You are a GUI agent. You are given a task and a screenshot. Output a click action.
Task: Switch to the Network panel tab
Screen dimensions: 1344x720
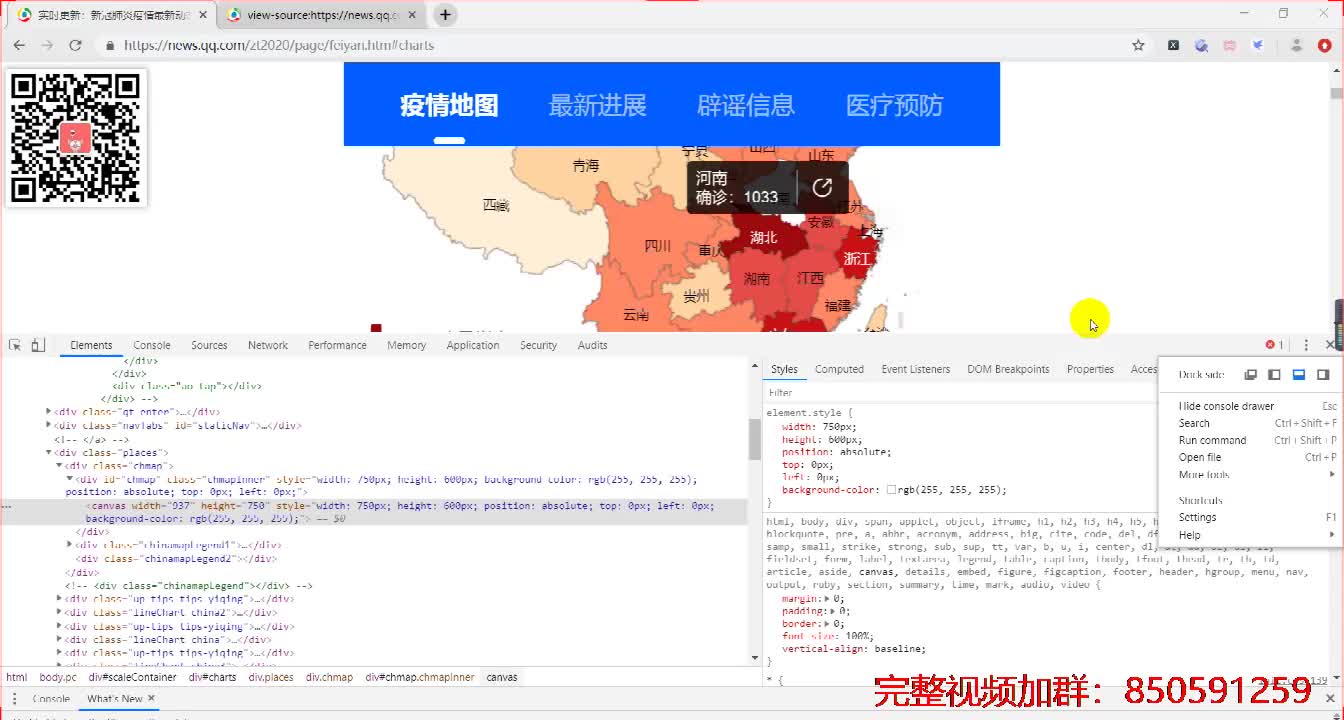268,345
